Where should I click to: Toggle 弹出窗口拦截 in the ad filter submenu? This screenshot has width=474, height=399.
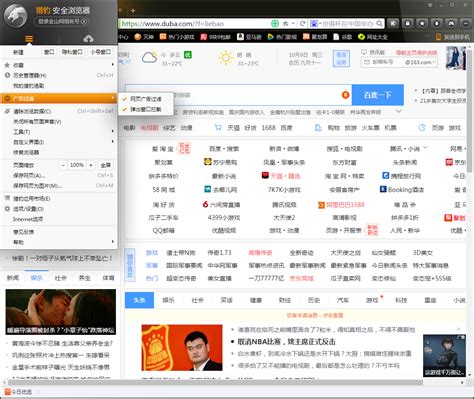(146, 109)
